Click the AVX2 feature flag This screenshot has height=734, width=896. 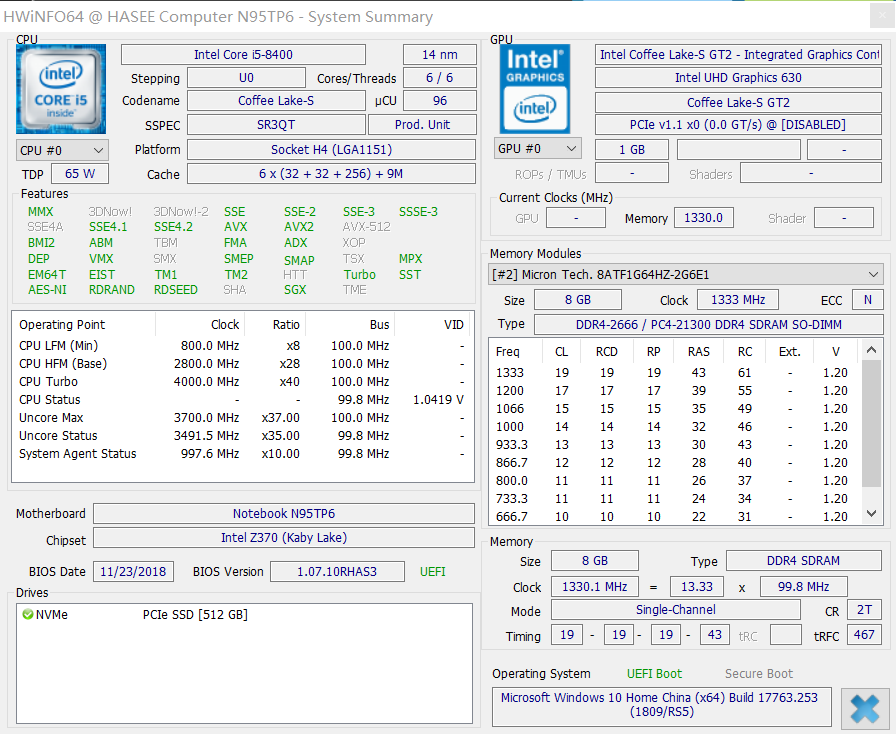click(299, 227)
